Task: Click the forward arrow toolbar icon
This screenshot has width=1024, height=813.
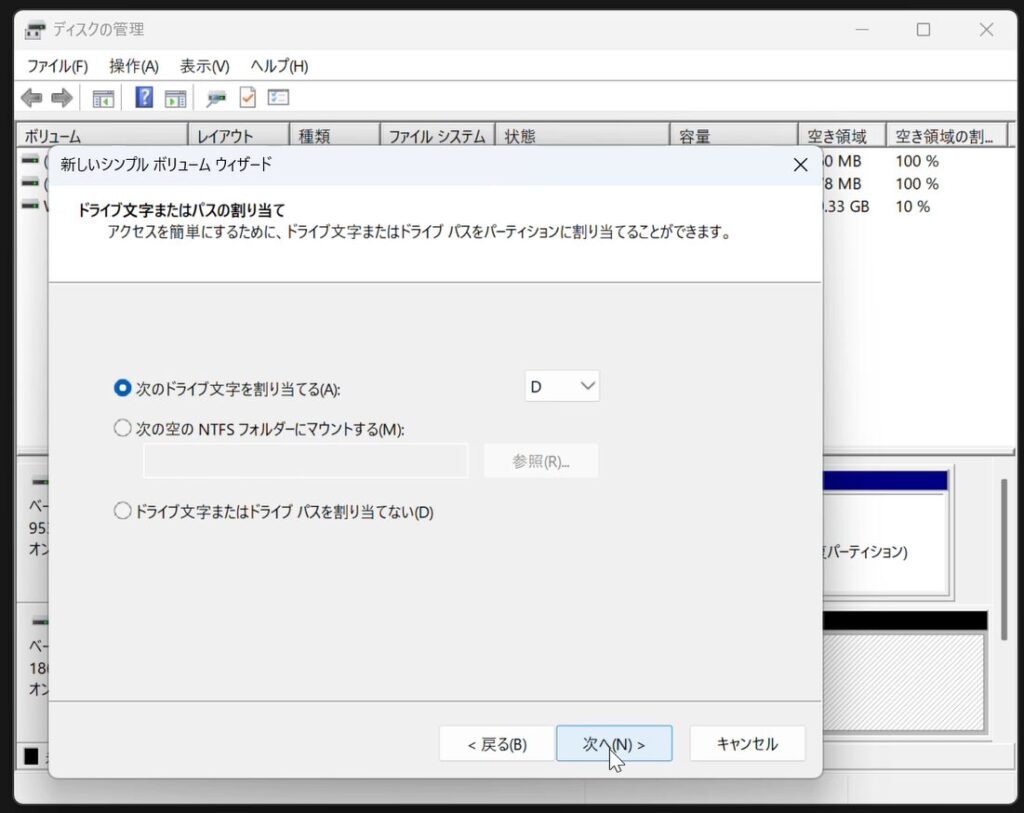Action: 62,98
